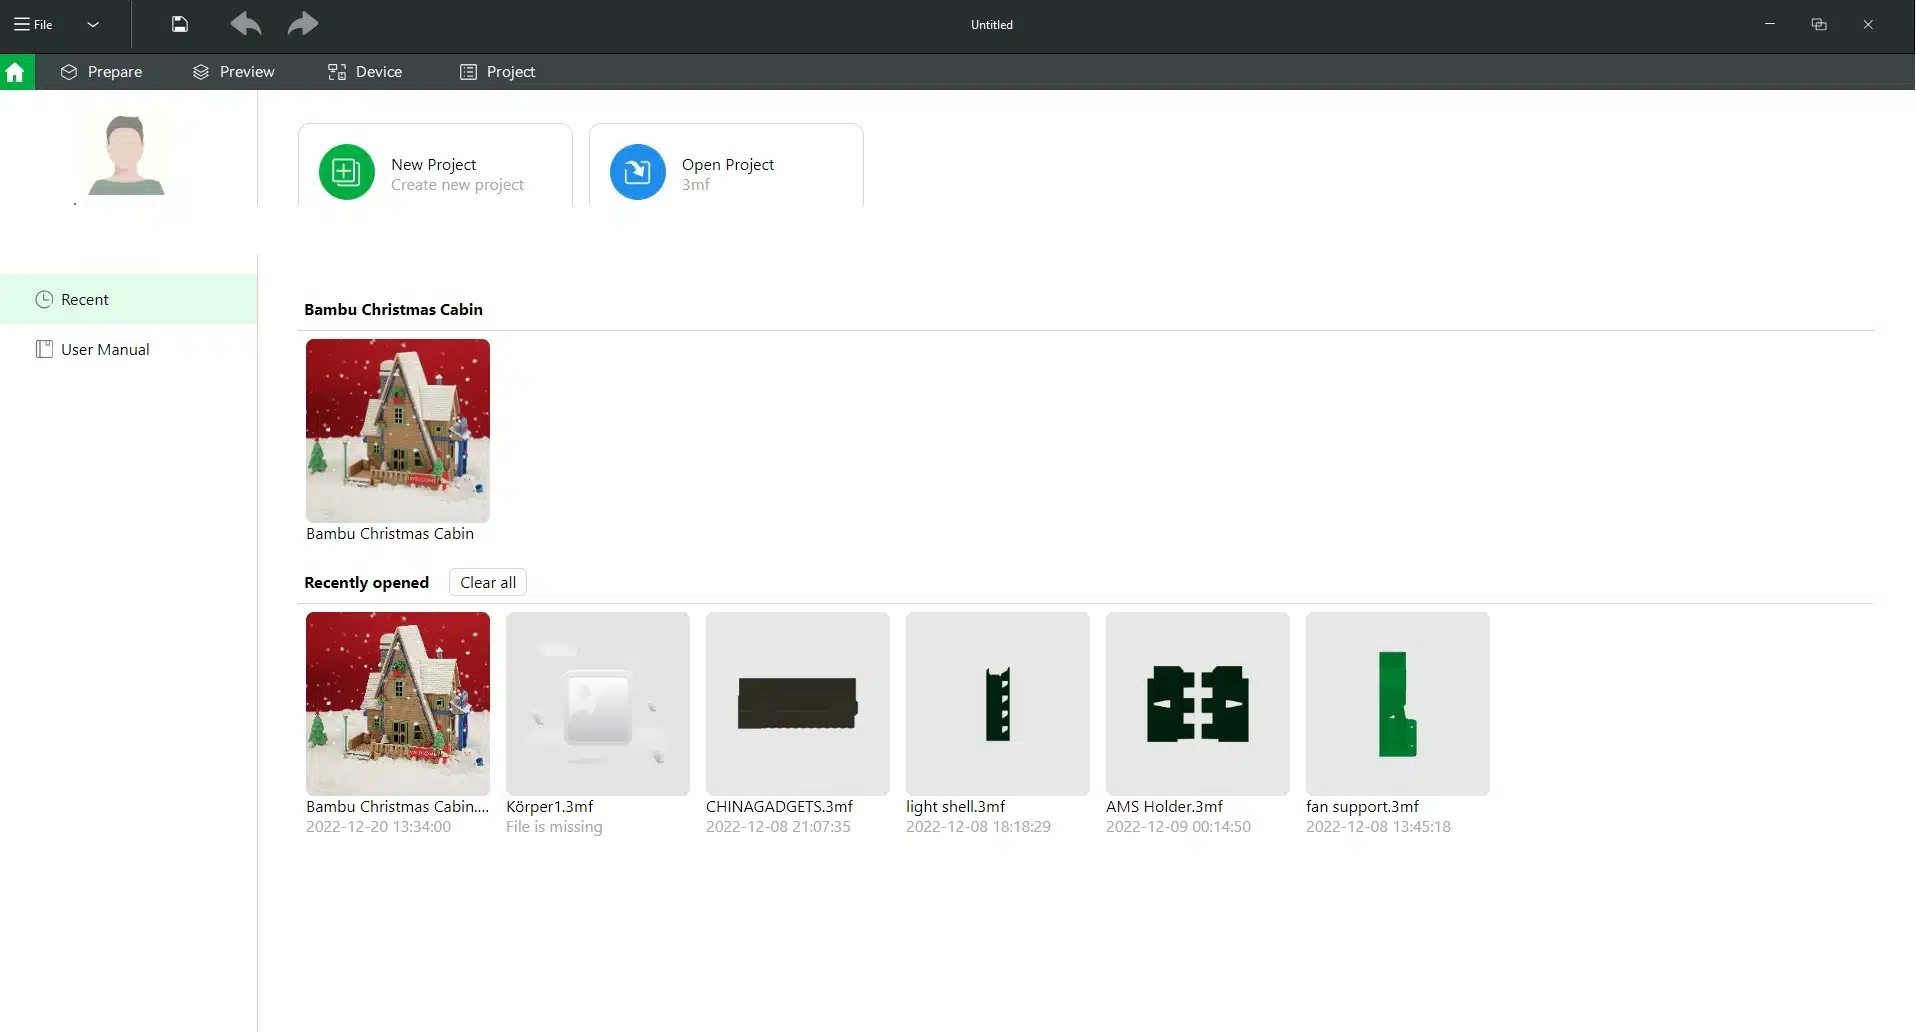Switch to the Device tab
Image resolution: width=1916 pixels, height=1032 pixels.
[365, 72]
